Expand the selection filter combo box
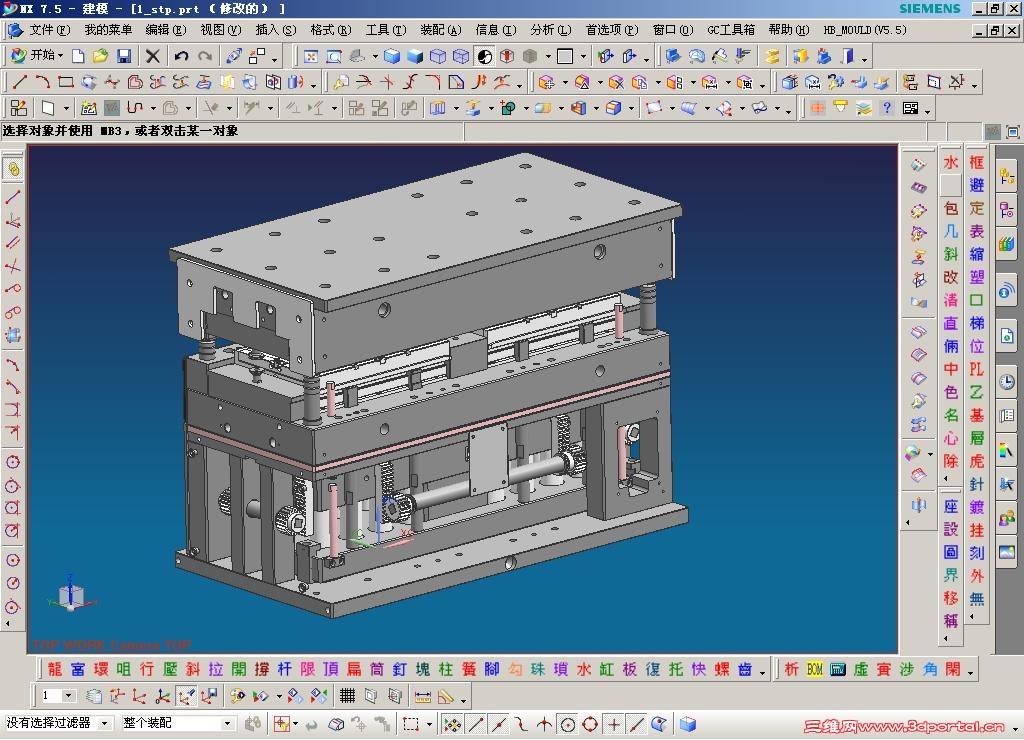The image size is (1024, 740). [x=105, y=723]
